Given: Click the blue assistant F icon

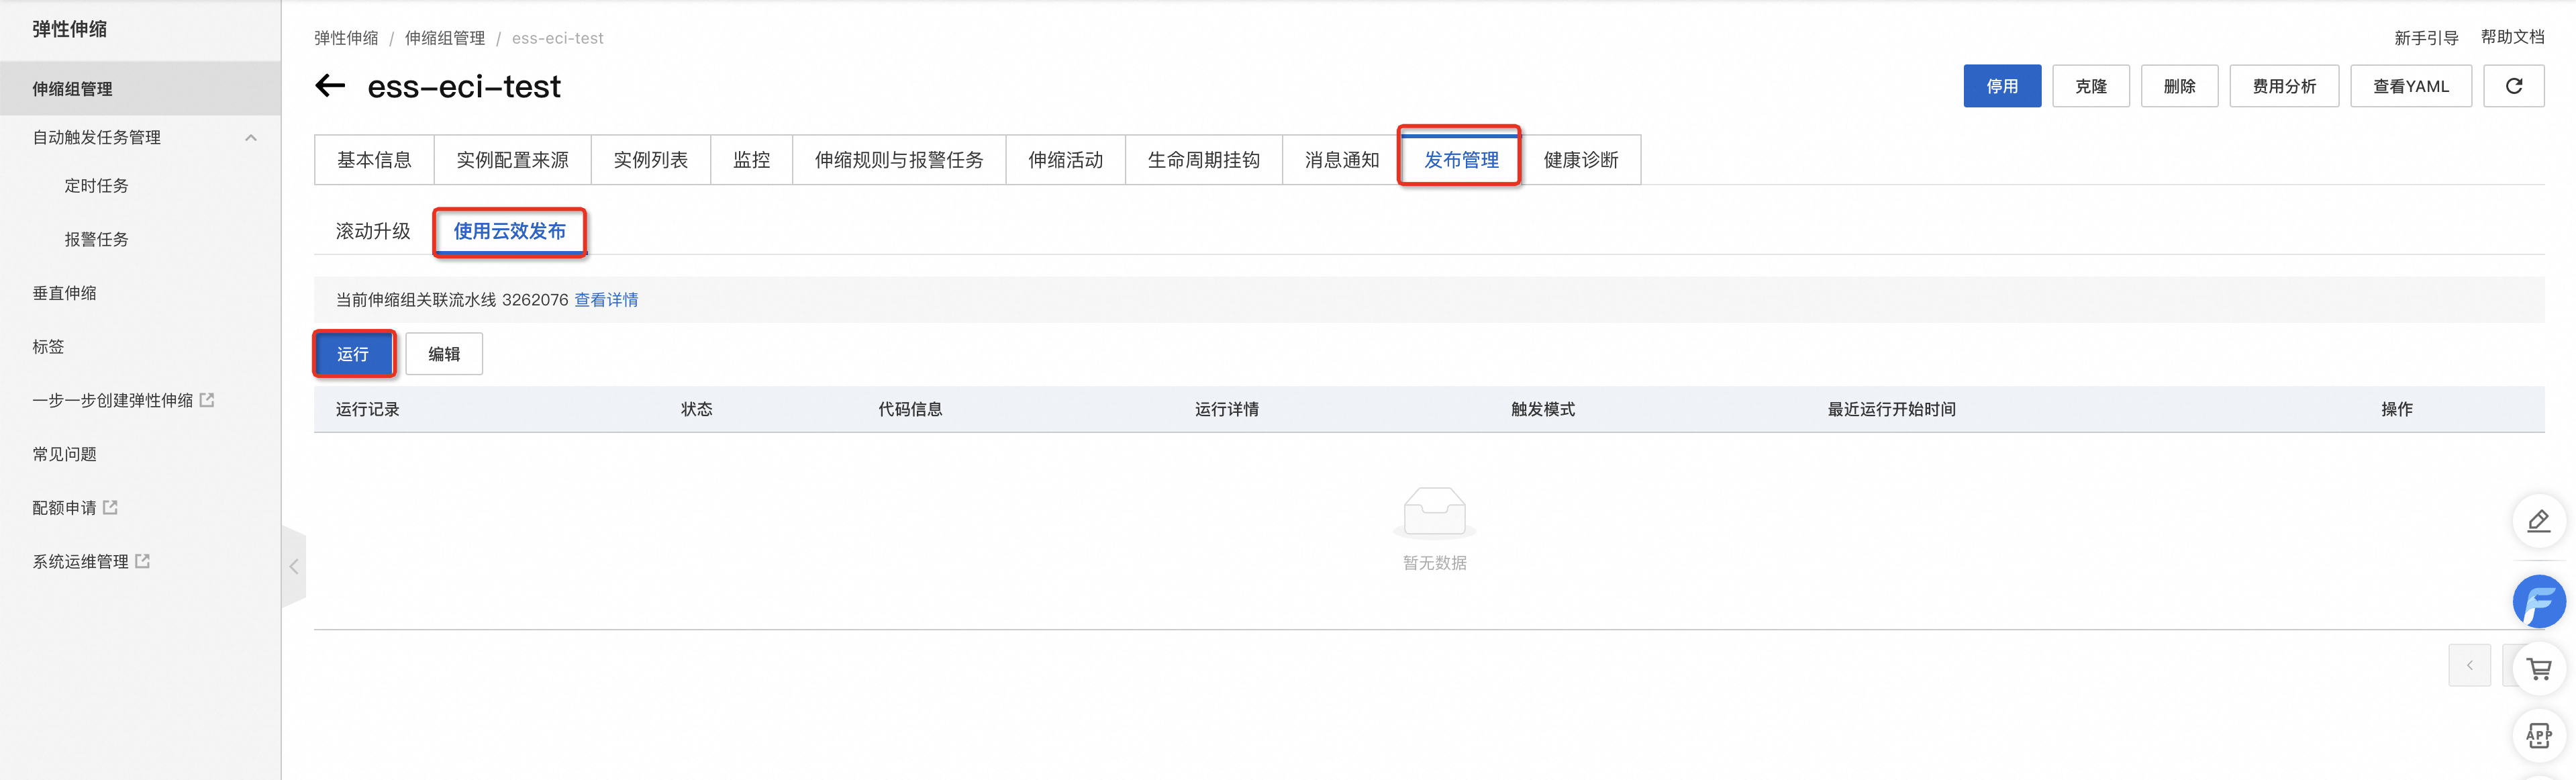Looking at the screenshot, I should pyautogui.click(x=2538, y=601).
